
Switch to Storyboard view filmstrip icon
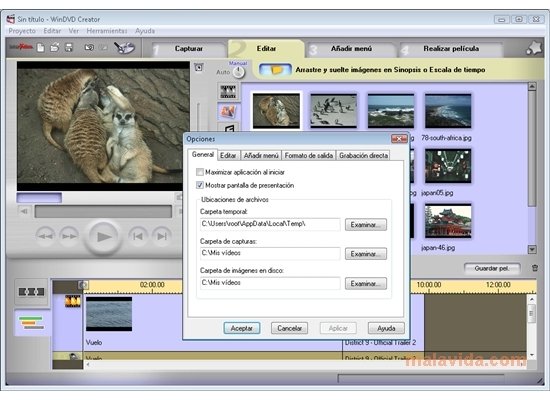pos(31,292)
